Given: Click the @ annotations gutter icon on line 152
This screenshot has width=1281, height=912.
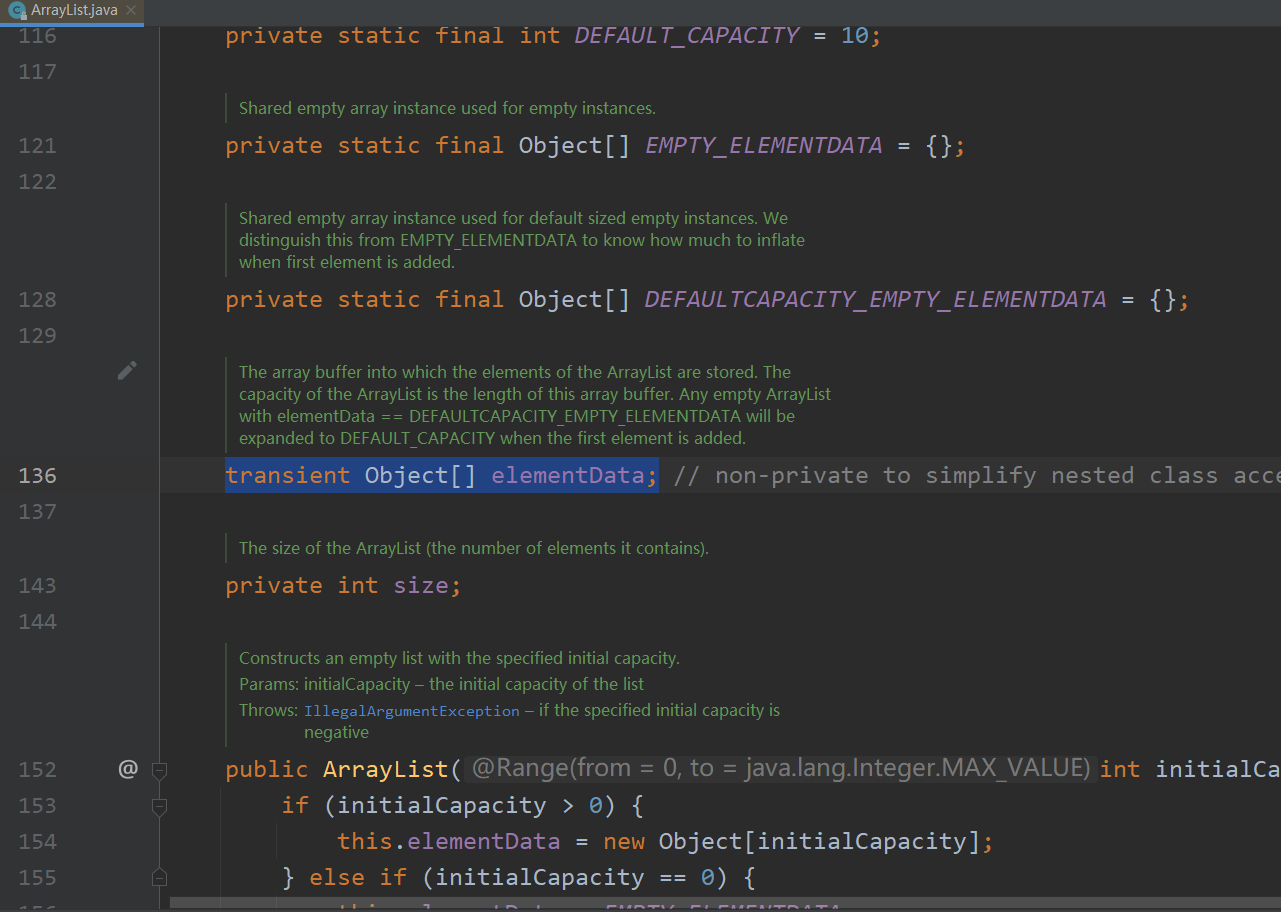Looking at the screenshot, I should (127, 769).
